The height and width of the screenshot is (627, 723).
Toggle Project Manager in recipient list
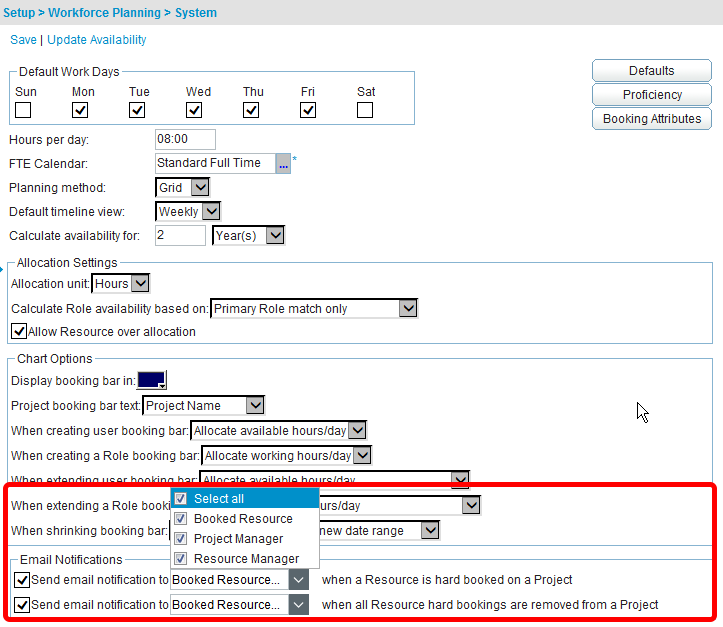181,538
